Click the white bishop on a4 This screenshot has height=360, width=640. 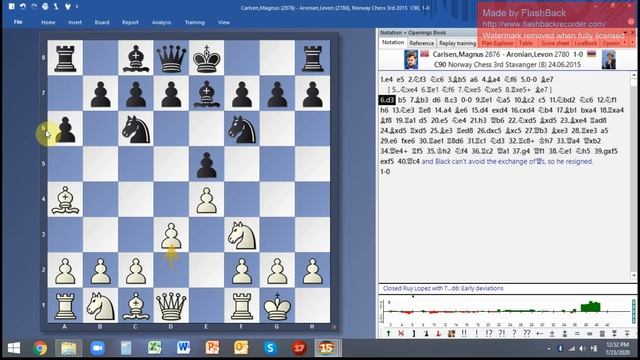coord(65,200)
